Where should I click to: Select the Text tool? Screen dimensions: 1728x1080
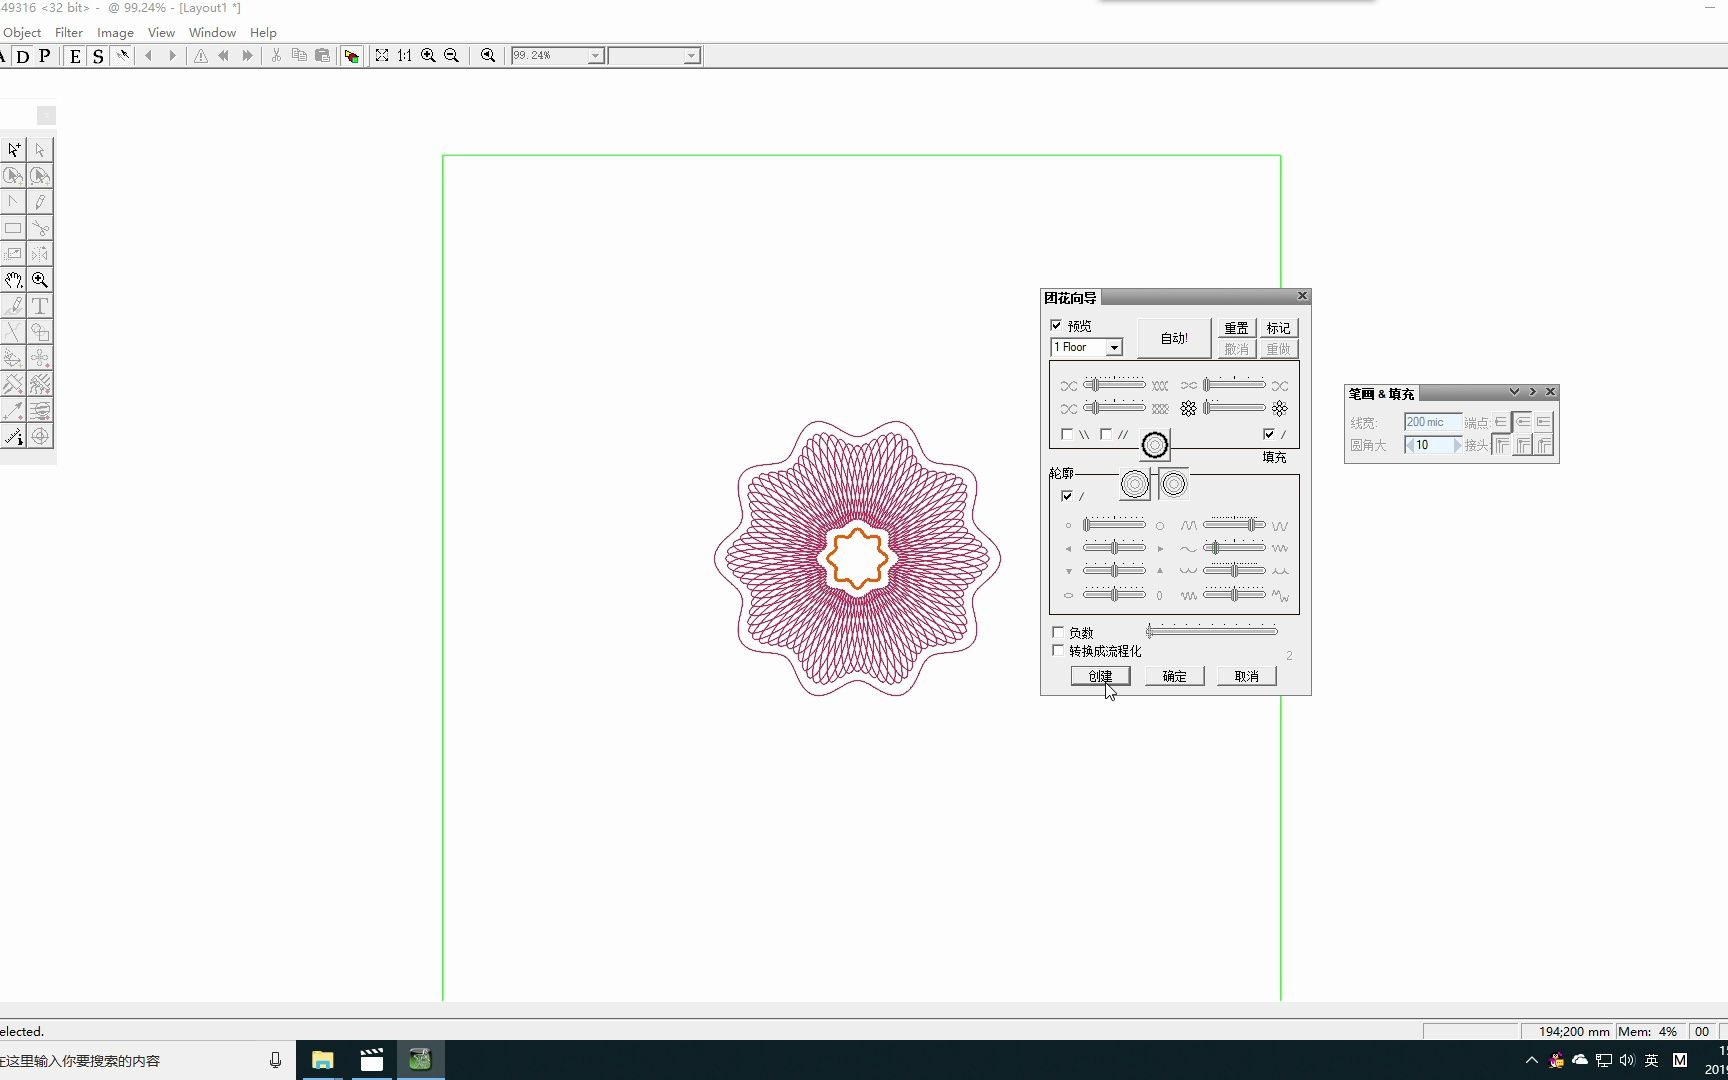click(40, 306)
